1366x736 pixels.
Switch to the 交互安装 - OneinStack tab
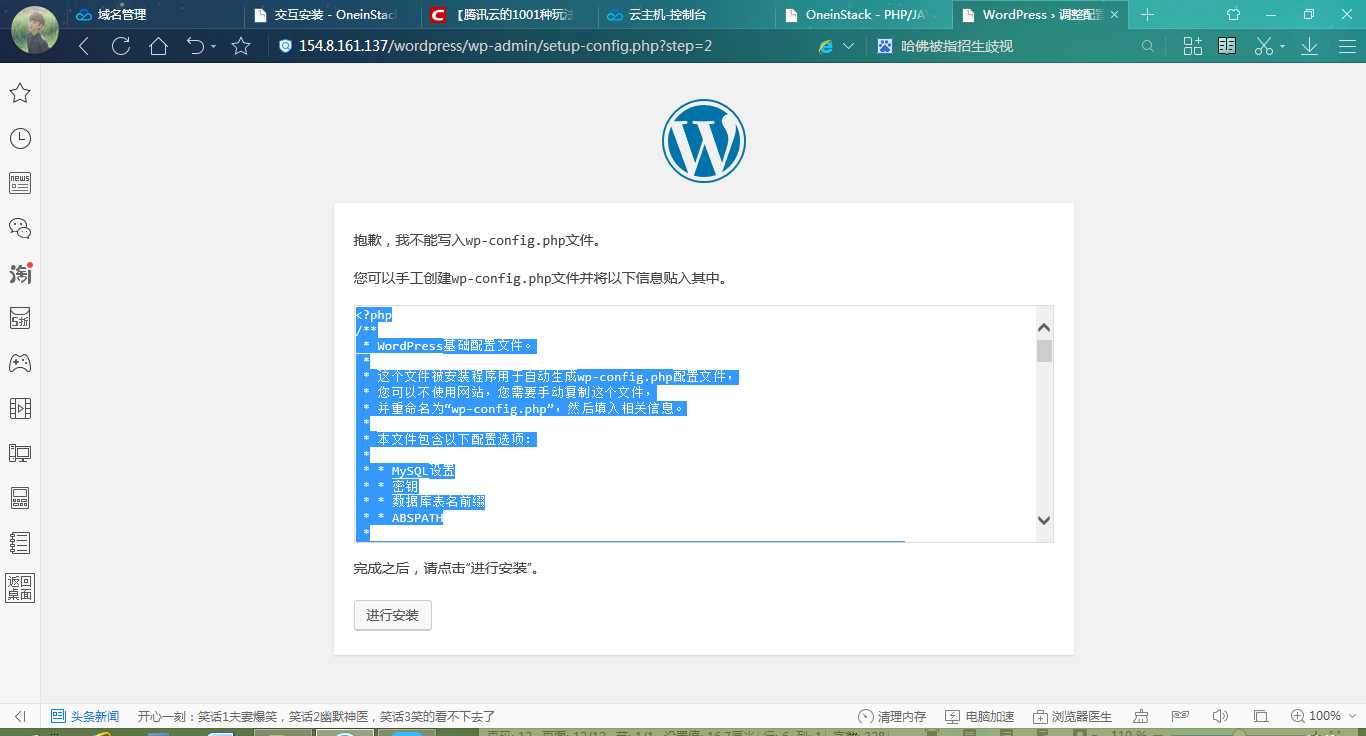click(x=332, y=15)
